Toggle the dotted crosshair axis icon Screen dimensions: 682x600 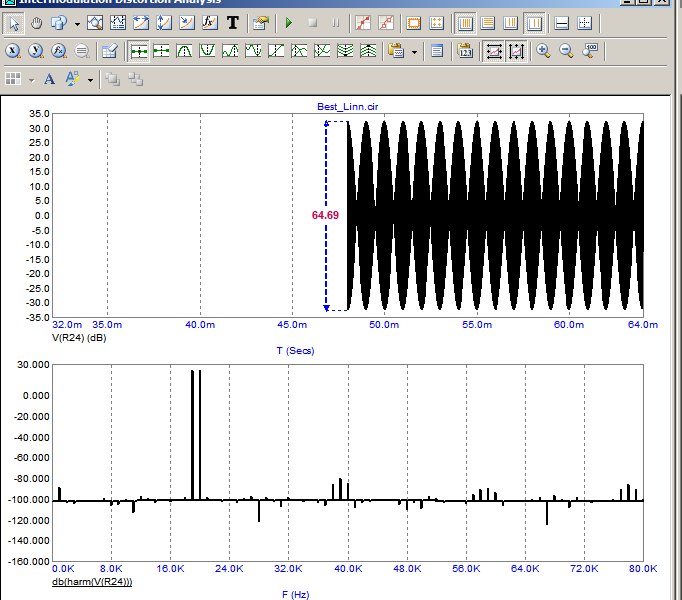click(585, 23)
